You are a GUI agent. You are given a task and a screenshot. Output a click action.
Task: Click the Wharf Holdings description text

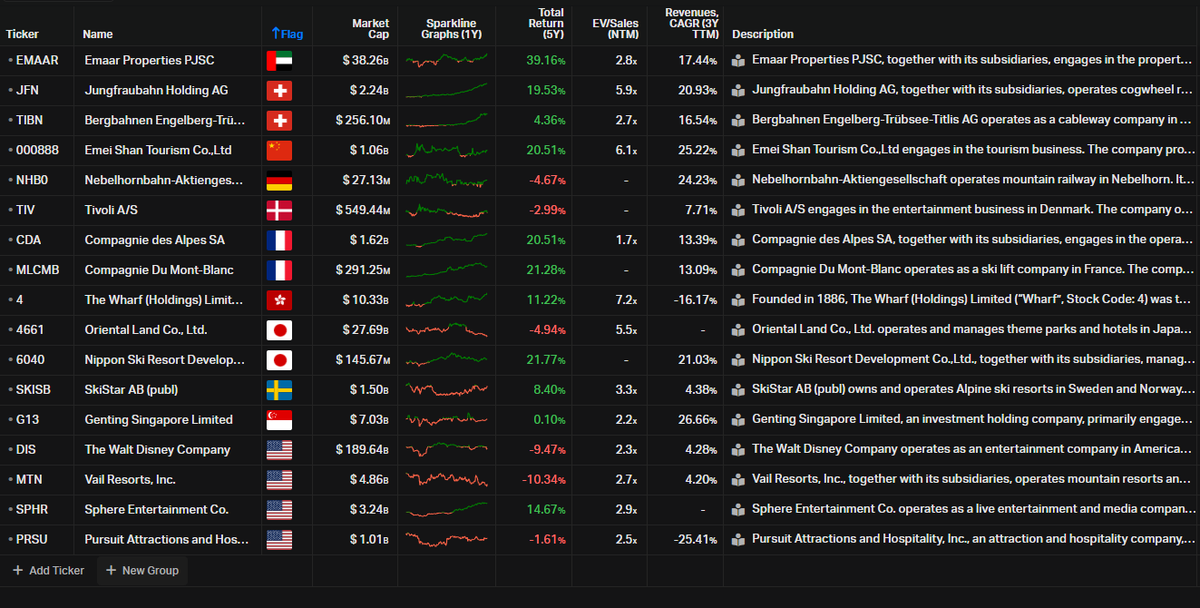coord(973,300)
